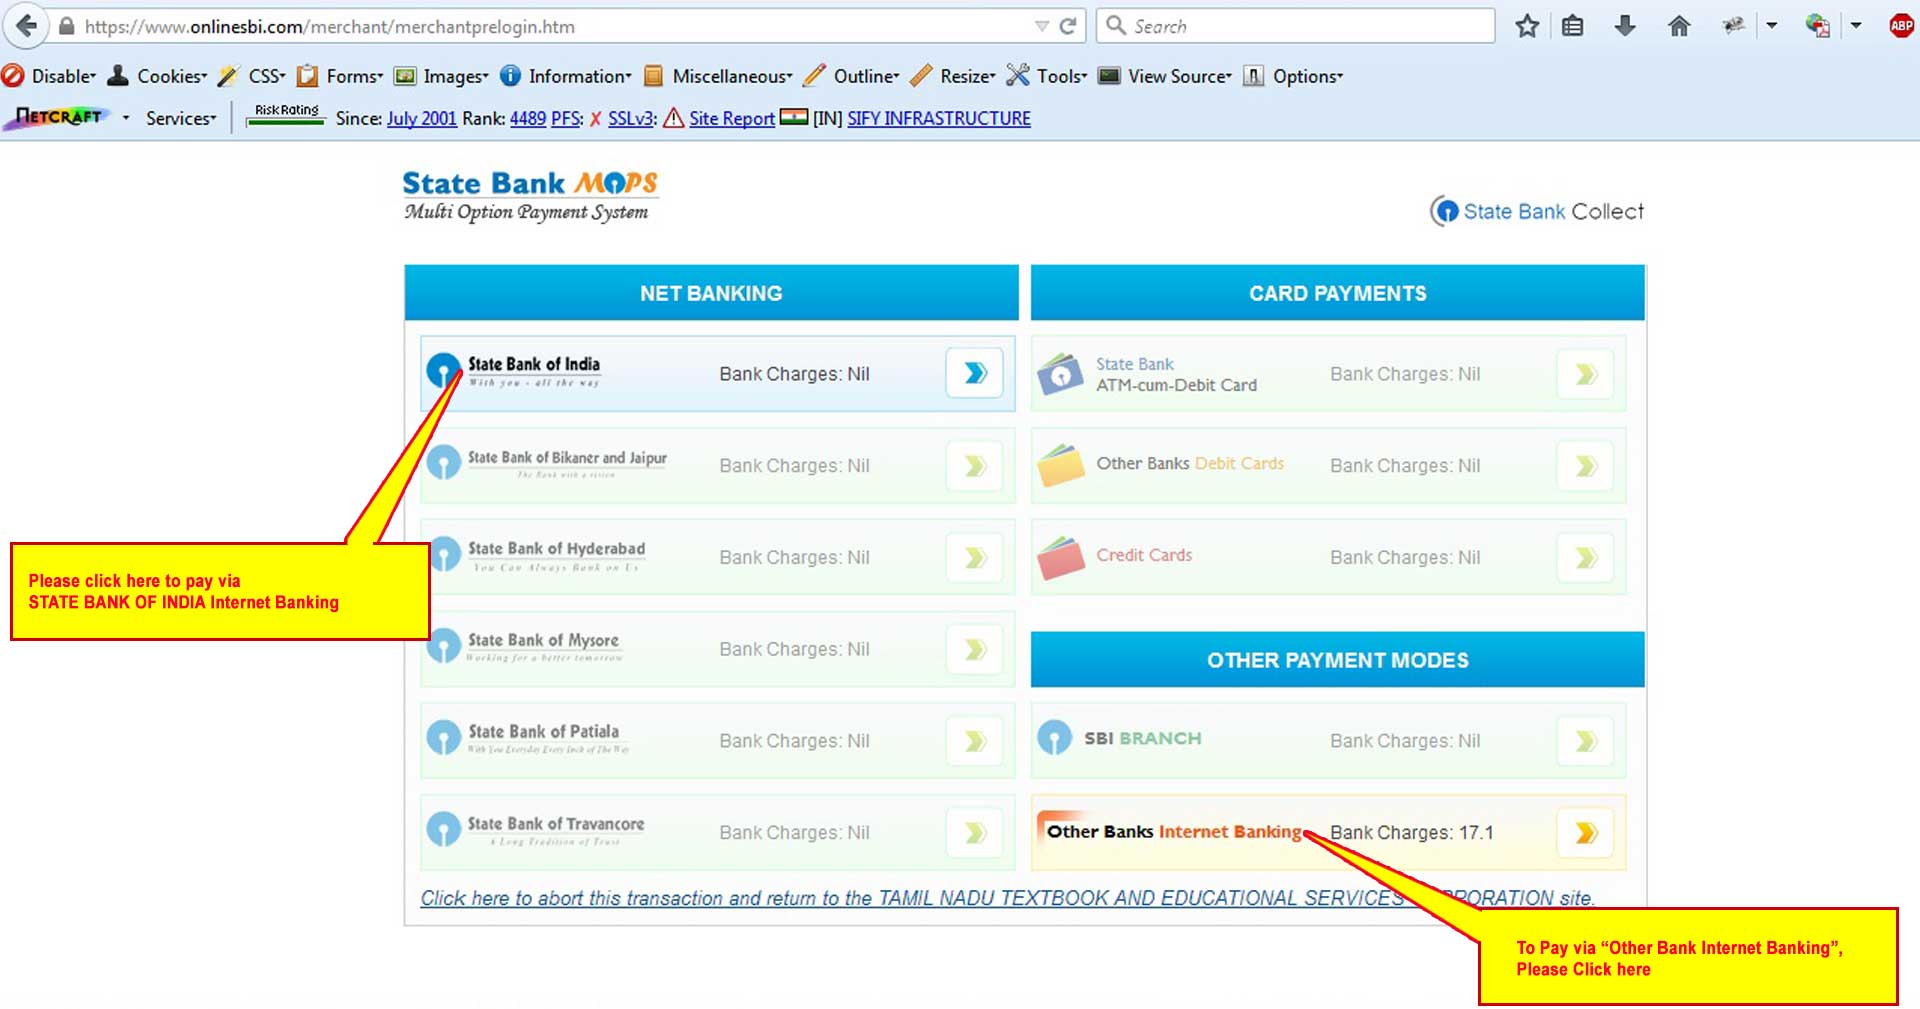The height and width of the screenshot is (1009, 1920).
Task: Click the arrow for State Bank of Bikaner and Jaipur
Action: pyautogui.click(x=975, y=465)
